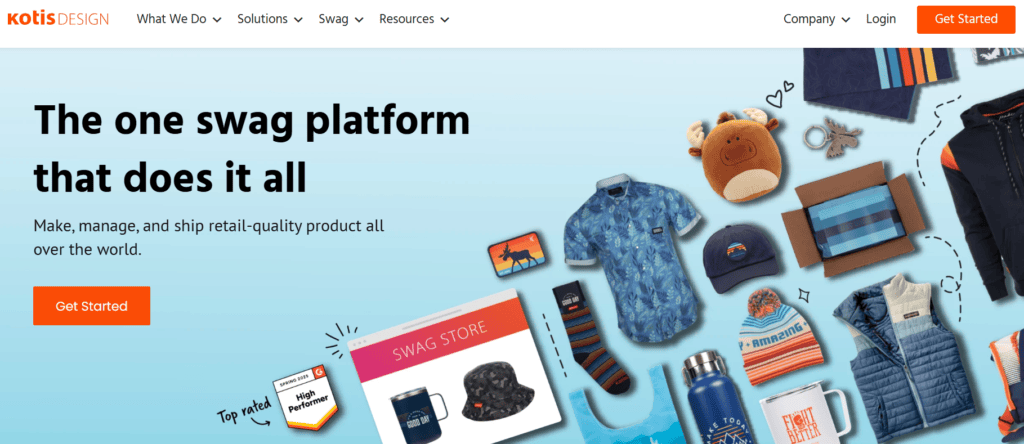Screen dimensions: 1024x444
Task: Expand the Solutions dropdown chevron
Action: click(x=298, y=20)
